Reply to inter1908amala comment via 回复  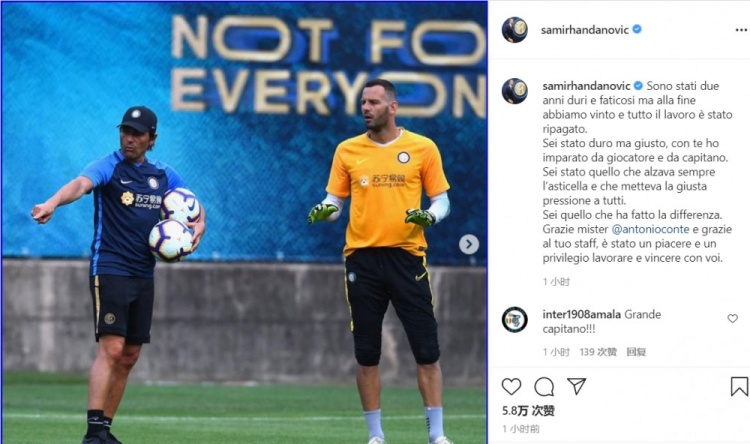[x=636, y=352]
